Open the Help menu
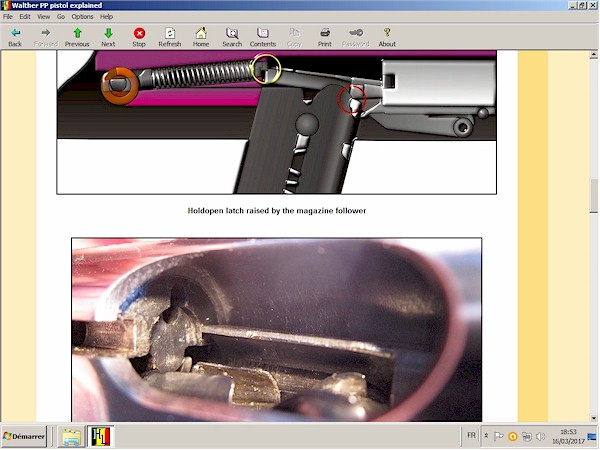 tap(106, 16)
